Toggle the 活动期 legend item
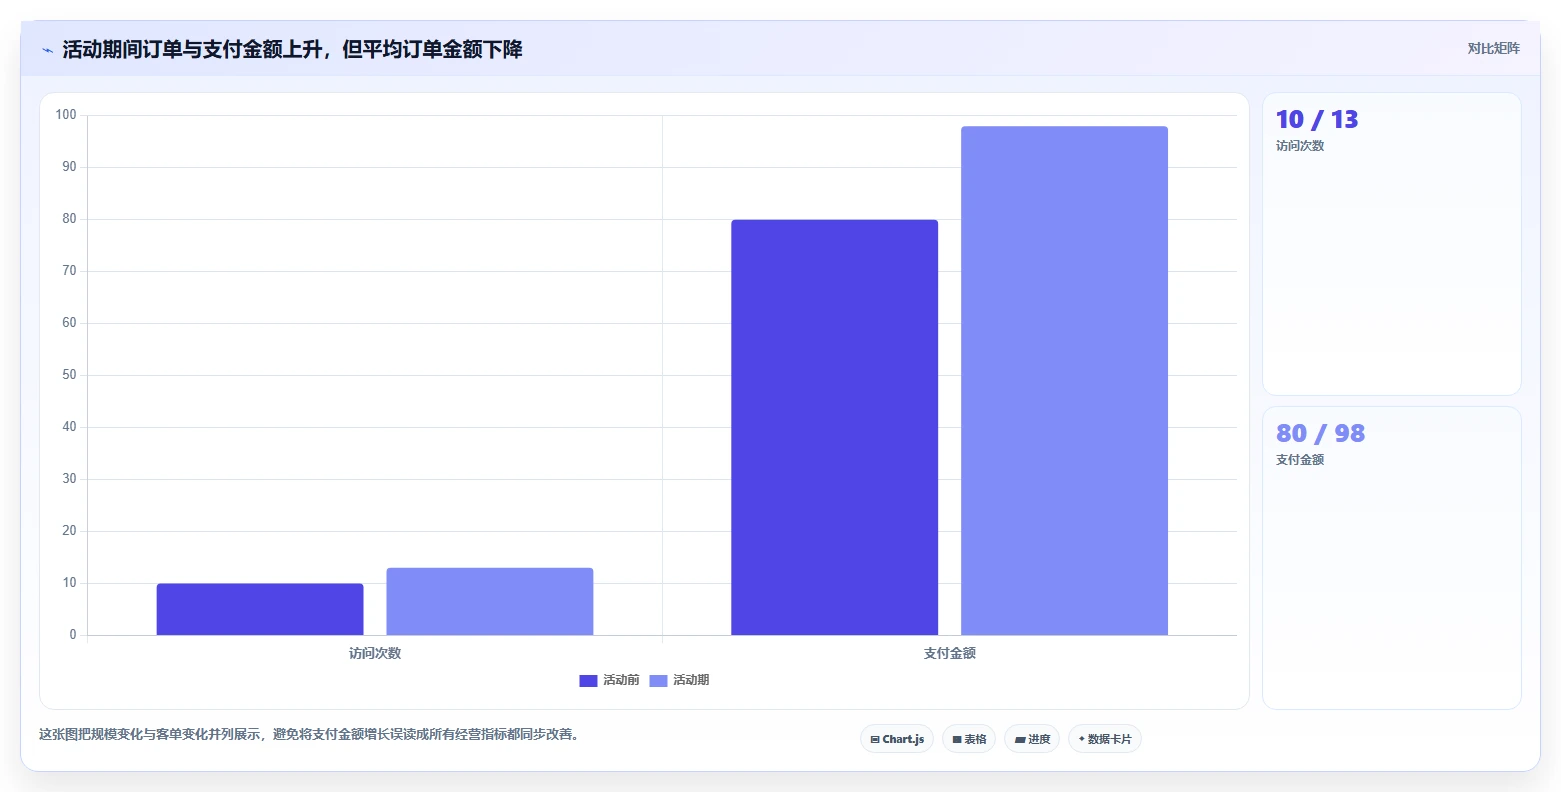The width and height of the screenshot is (1561, 792). [679, 680]
